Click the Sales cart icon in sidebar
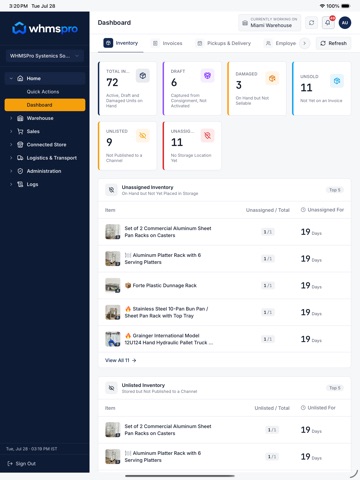The image size is (360, 480). coord(20,131)
